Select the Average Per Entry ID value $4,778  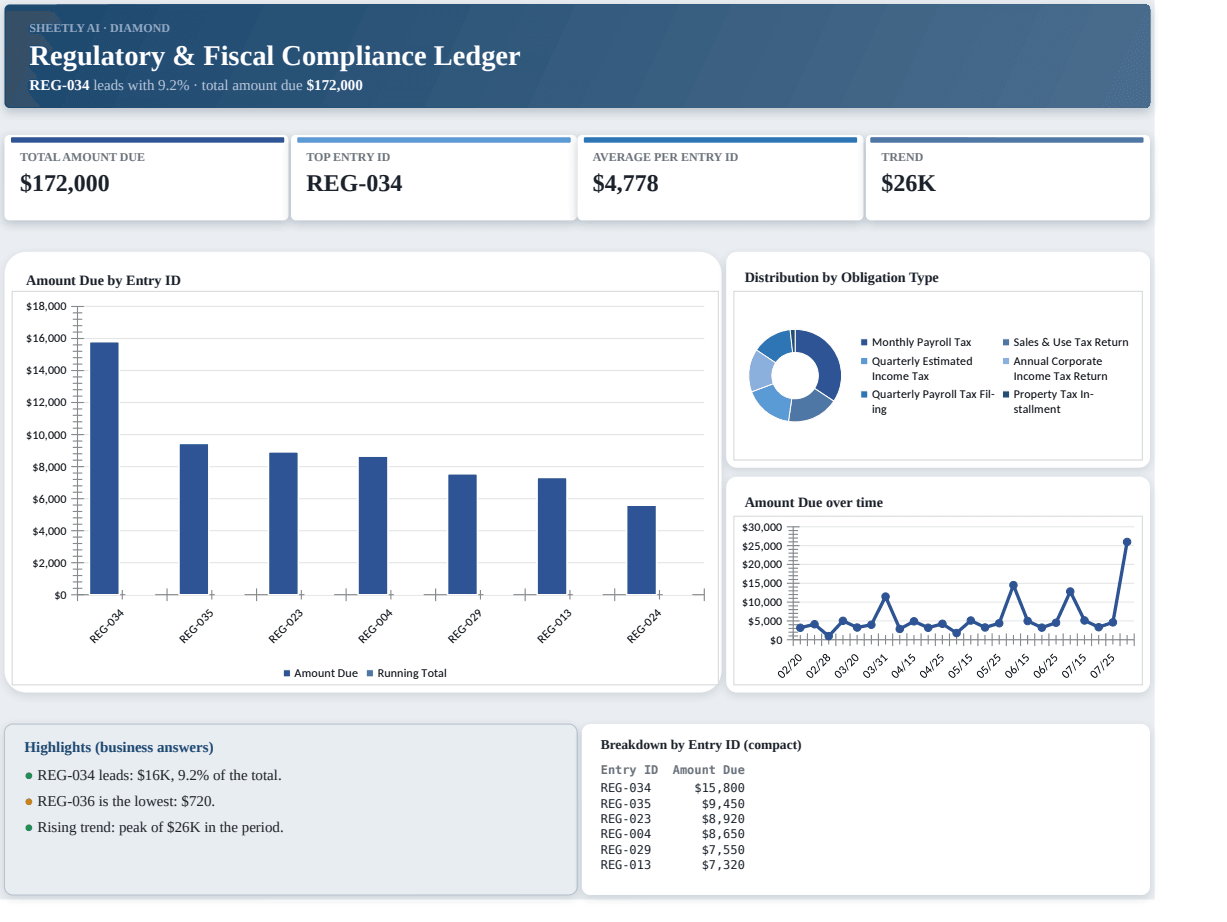click(x=625, y=183)
